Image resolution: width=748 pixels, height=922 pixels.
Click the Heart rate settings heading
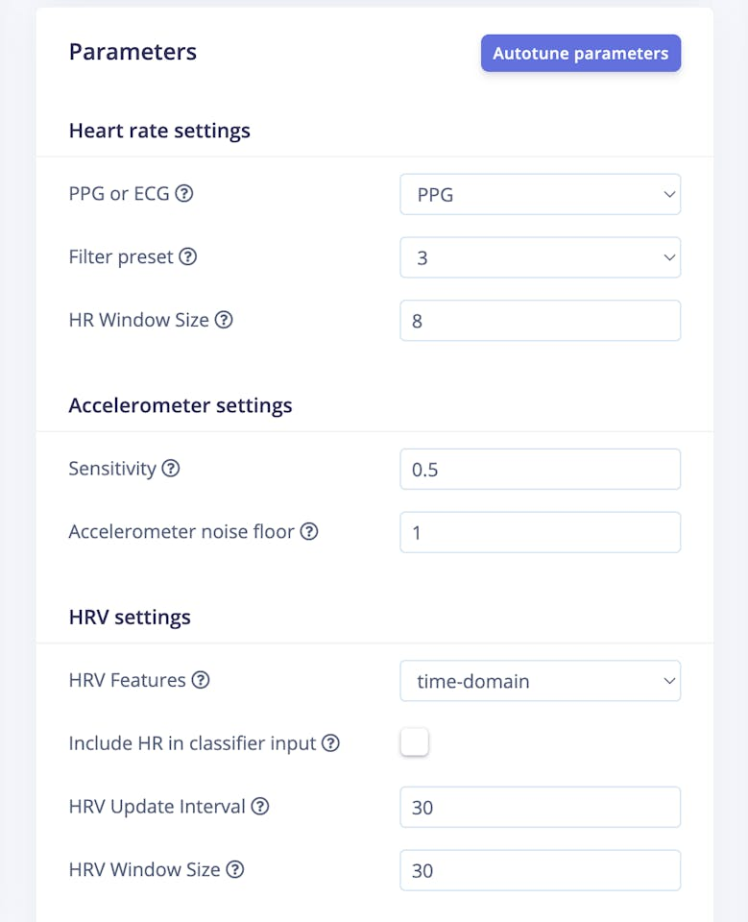click(159, 131)
